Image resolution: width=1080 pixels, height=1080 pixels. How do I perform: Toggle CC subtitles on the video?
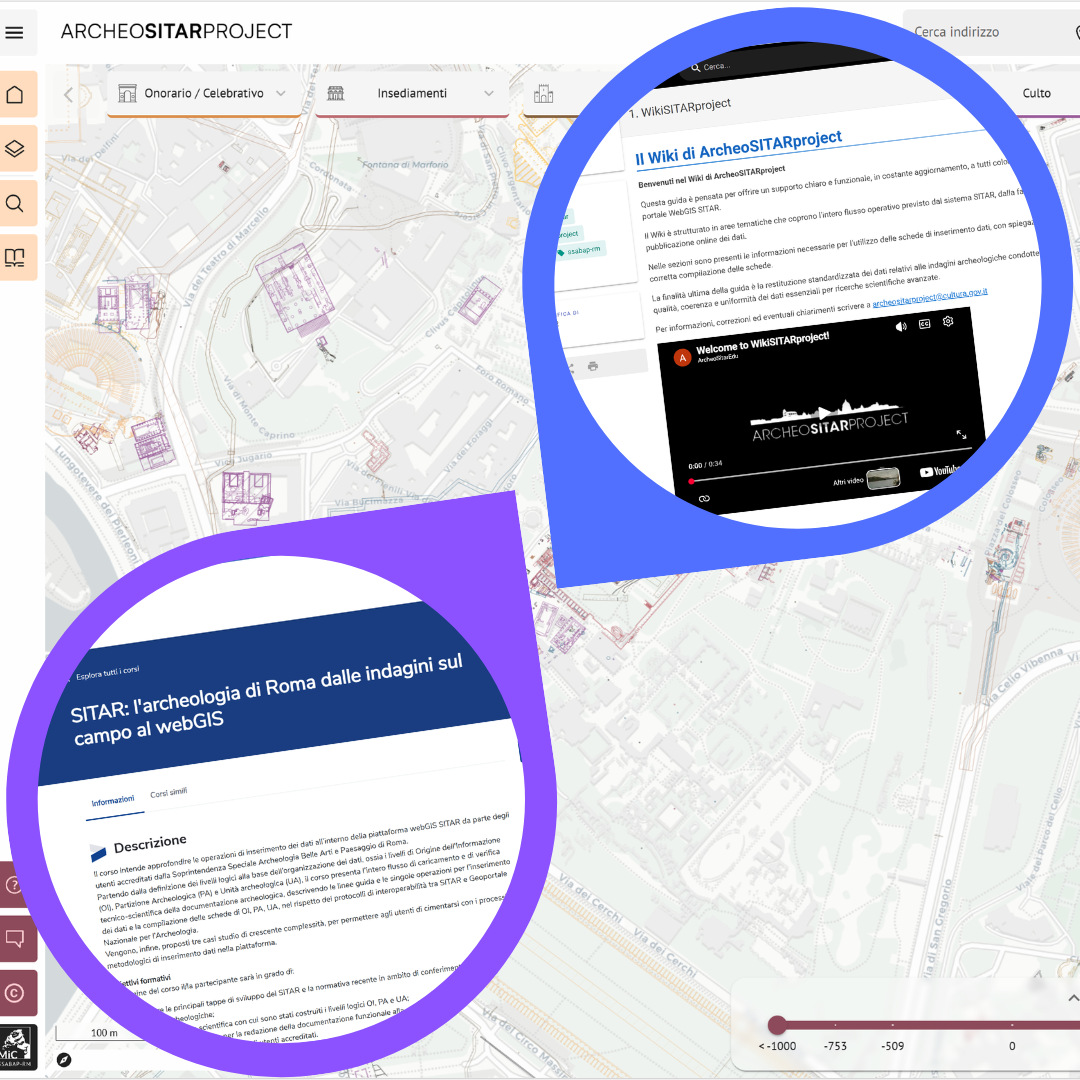(924, 324)
